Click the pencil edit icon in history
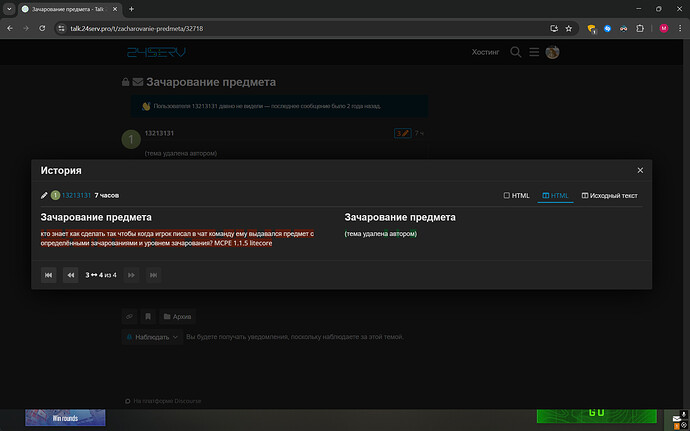 (44, 195)
